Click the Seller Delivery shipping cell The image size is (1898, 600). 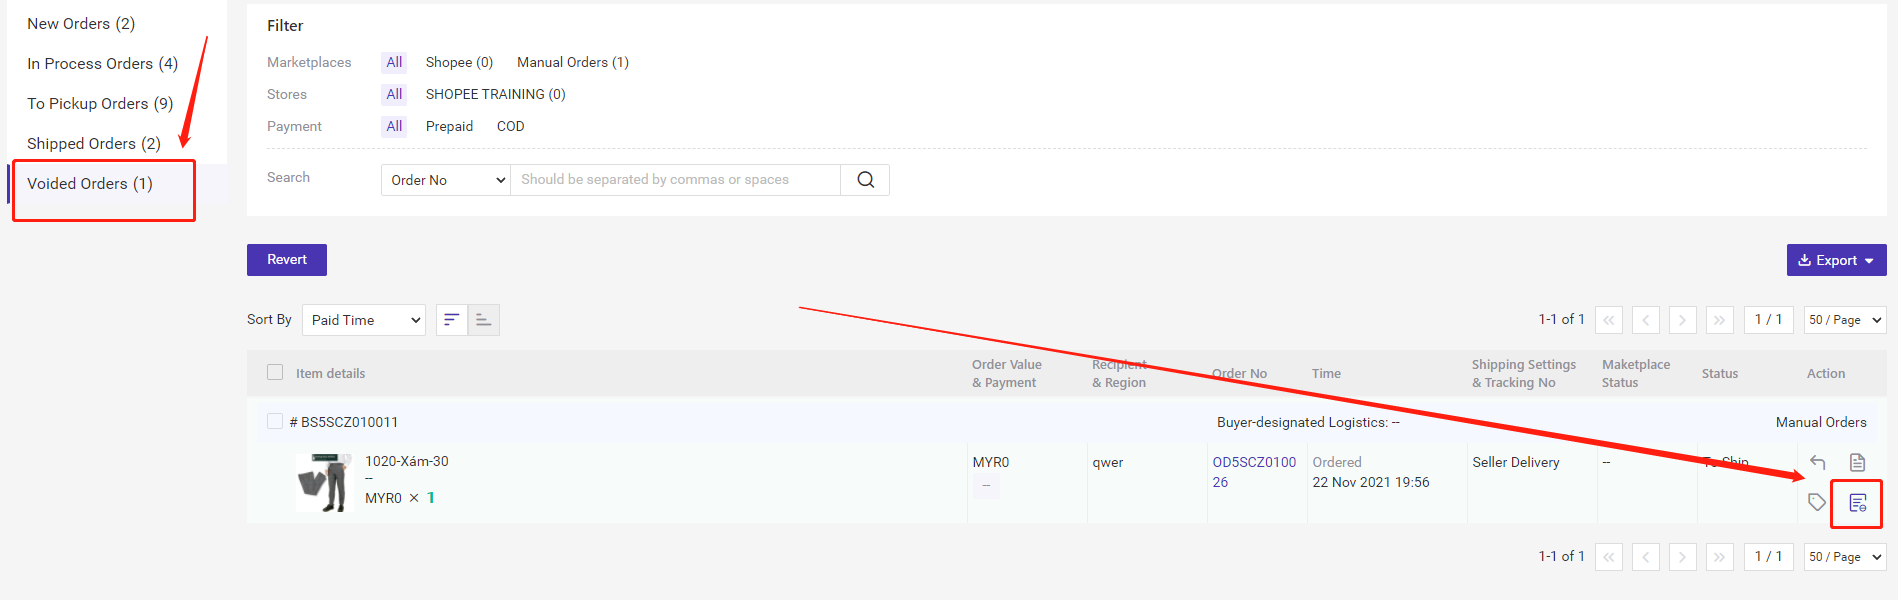pos(1516,462)
